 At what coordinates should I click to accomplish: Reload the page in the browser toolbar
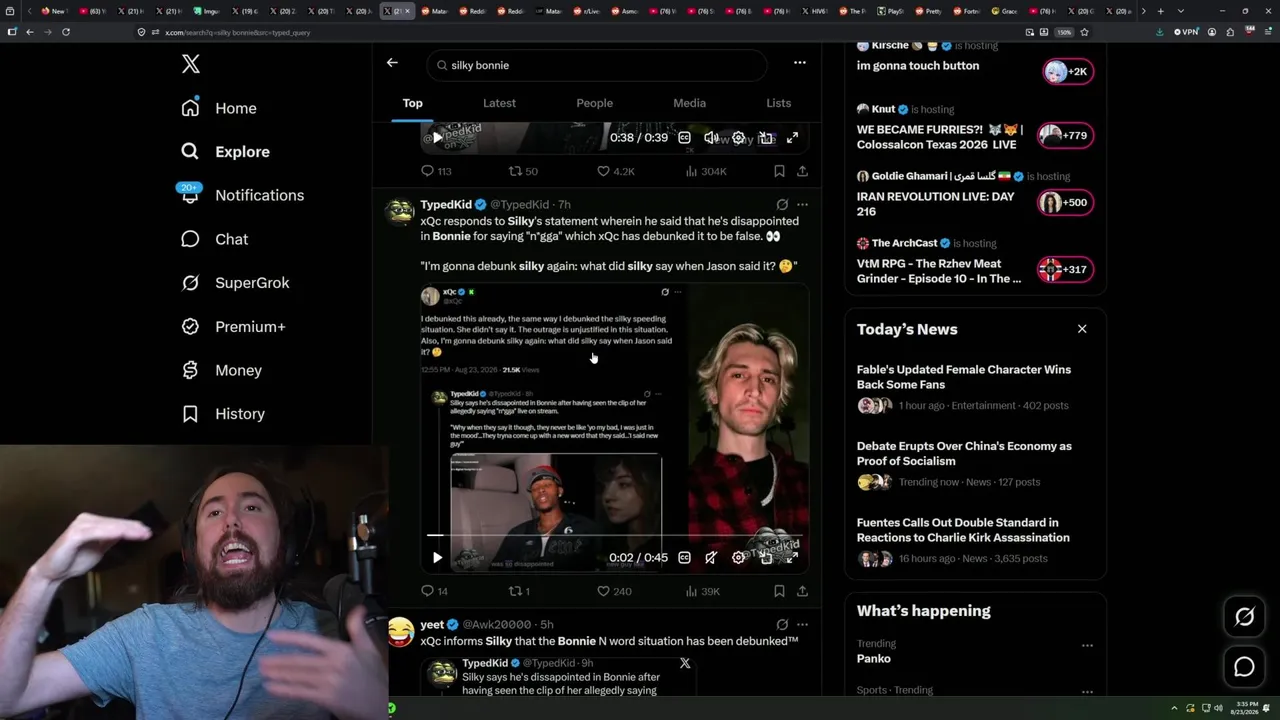point(66,32)
